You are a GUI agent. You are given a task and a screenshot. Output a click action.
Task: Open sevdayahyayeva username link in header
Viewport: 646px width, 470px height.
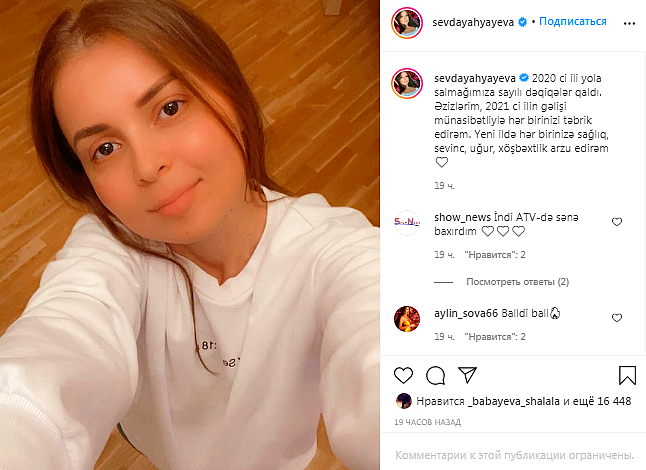pyautogui.click(x=474, y=20)
